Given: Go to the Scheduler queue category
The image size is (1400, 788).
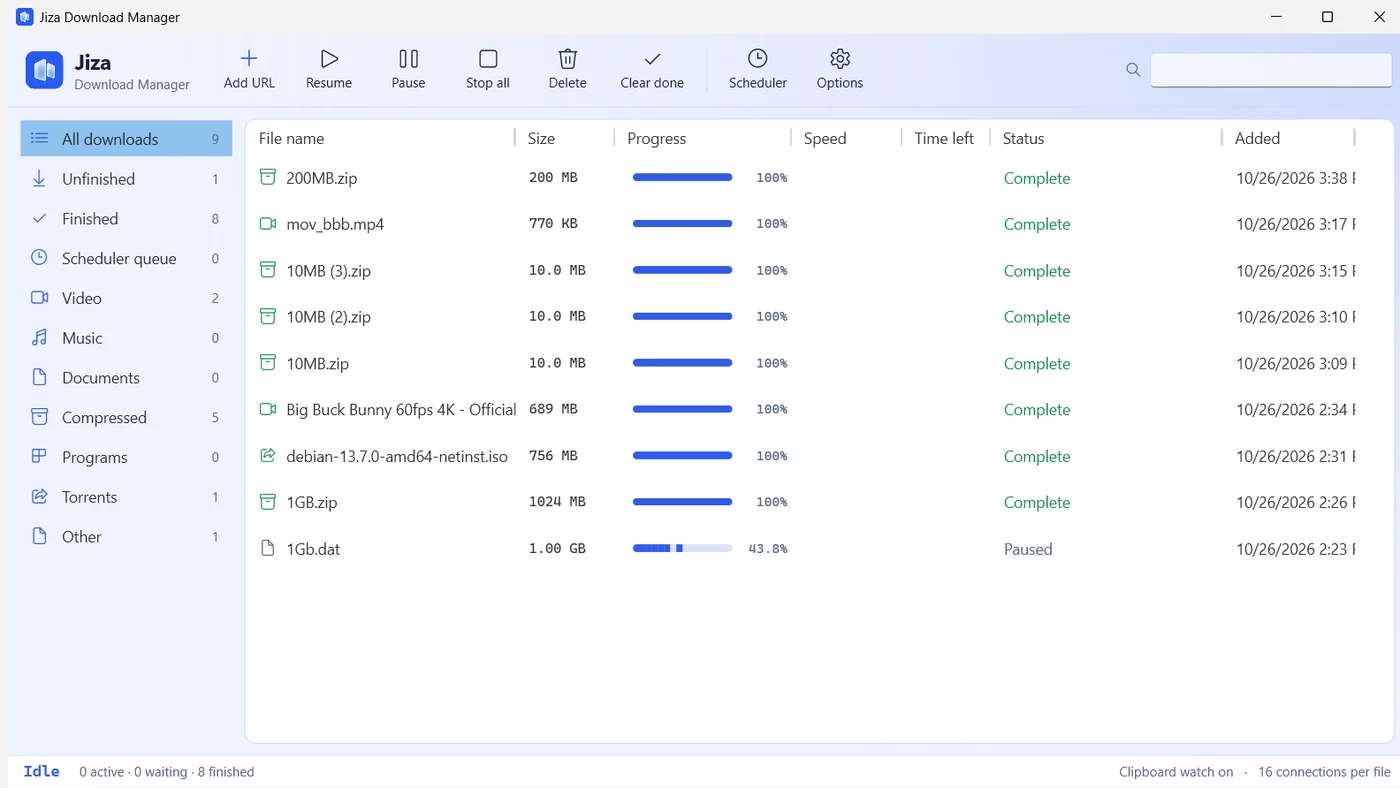Looking at the screenshot, I should click(126, 258).
